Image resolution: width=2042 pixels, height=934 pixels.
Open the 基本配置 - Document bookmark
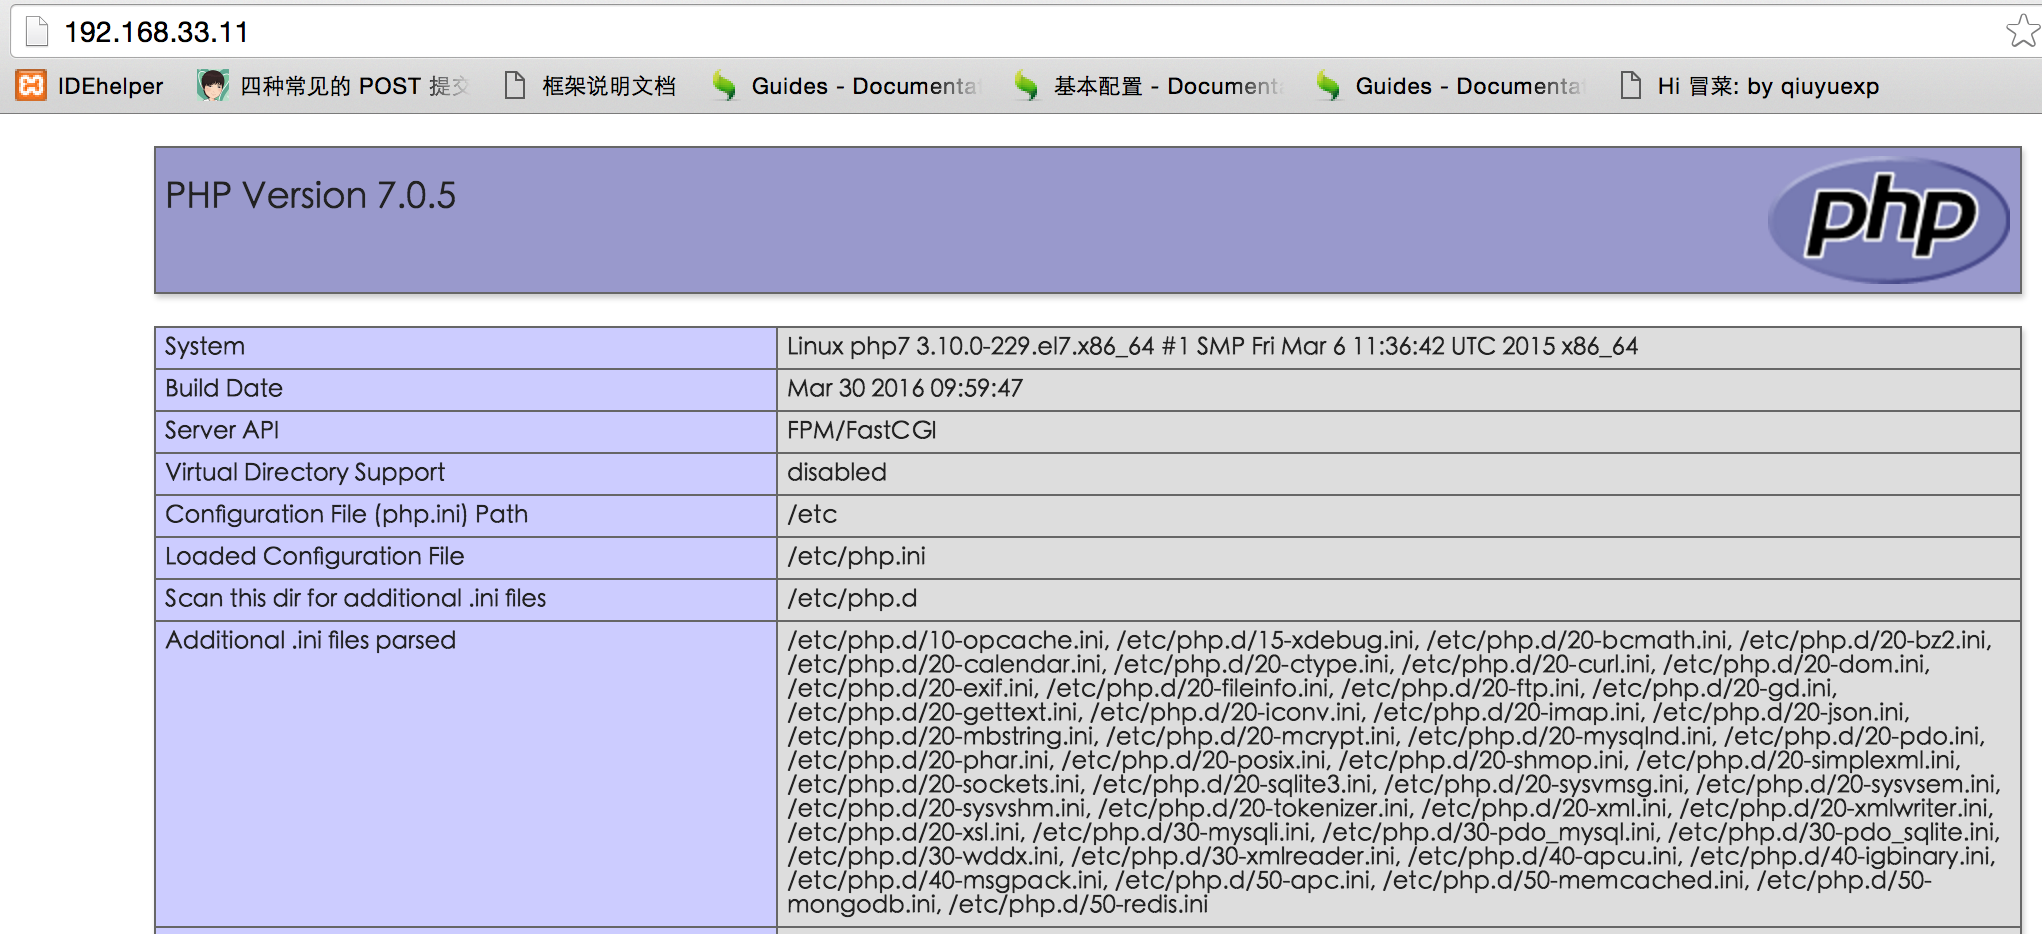(x=1148, y=86)
